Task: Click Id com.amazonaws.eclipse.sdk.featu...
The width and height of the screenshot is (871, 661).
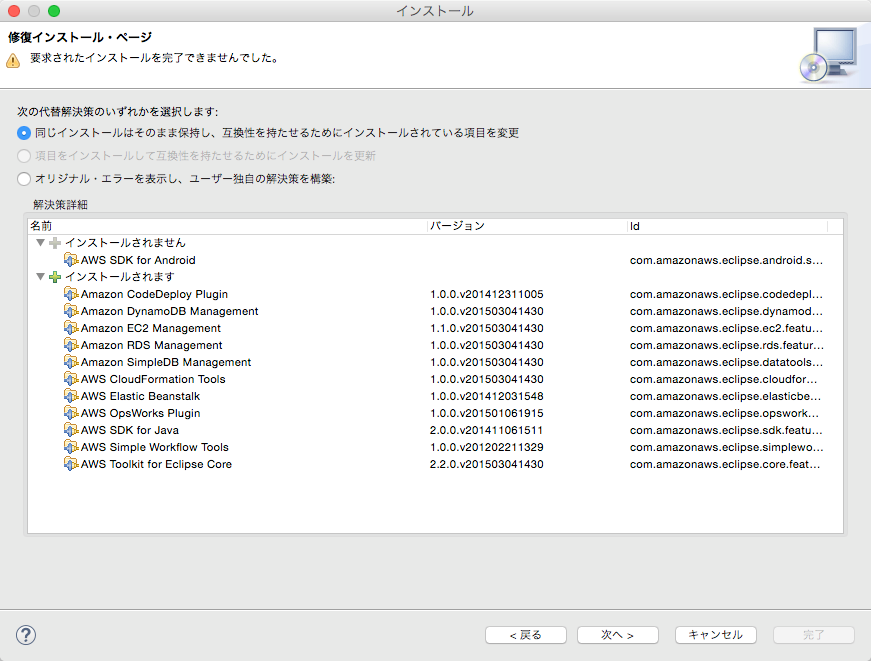Action: tap(727, 430)
